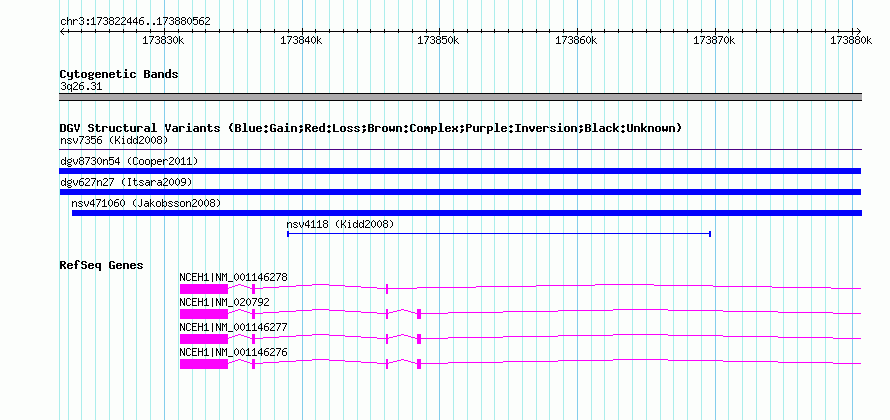Click the dgv8730n54 (Cooper2011) label
Viewport: 890px width, 420px height.
[129, 161]
